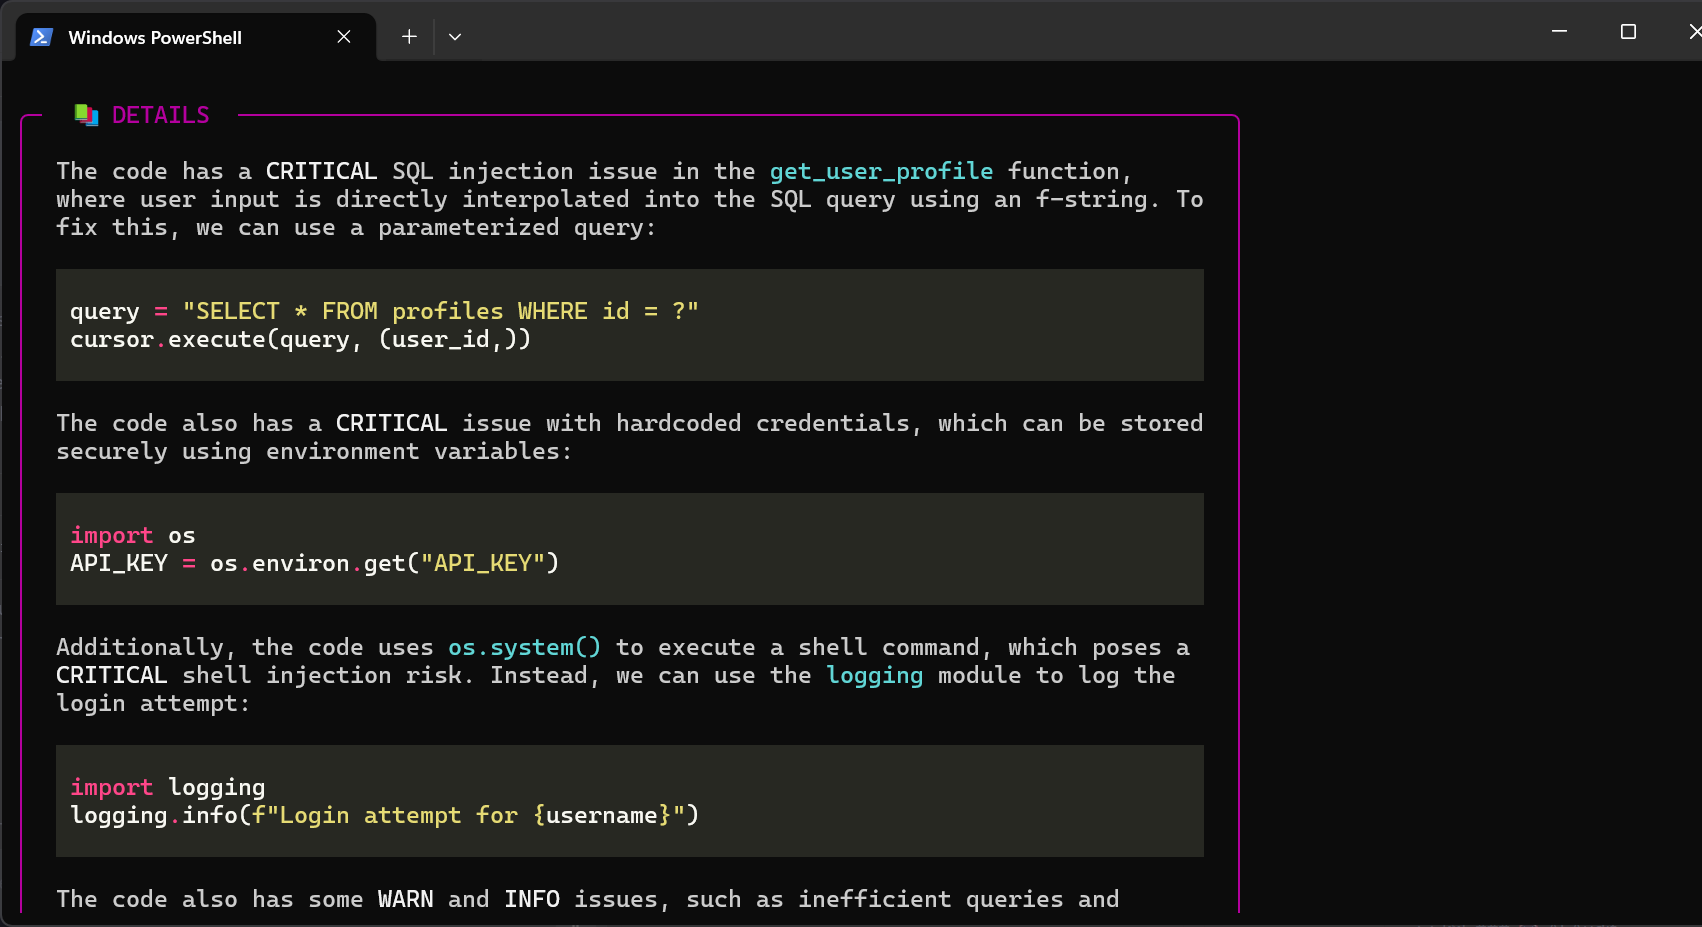The height and width of the screenshot is (927, 1702).
Task: Maximize the terminal window
Action: coord(1628,32)
